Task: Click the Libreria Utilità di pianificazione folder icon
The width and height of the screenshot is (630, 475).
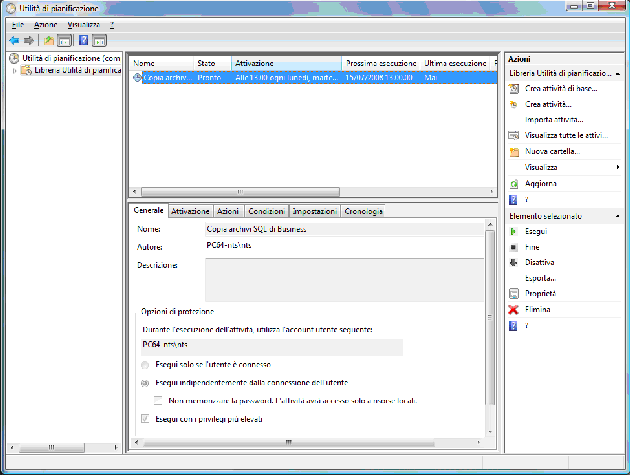Action: pos(26,70)
